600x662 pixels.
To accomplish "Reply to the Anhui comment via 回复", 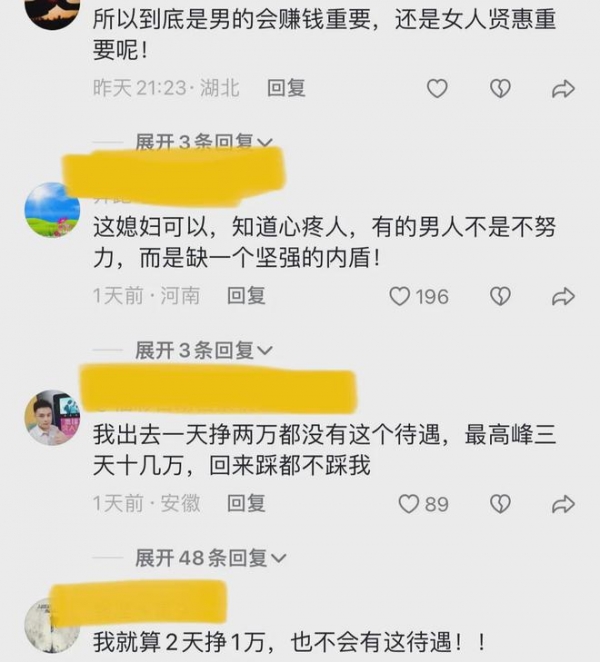I will [x=246, y=504].
